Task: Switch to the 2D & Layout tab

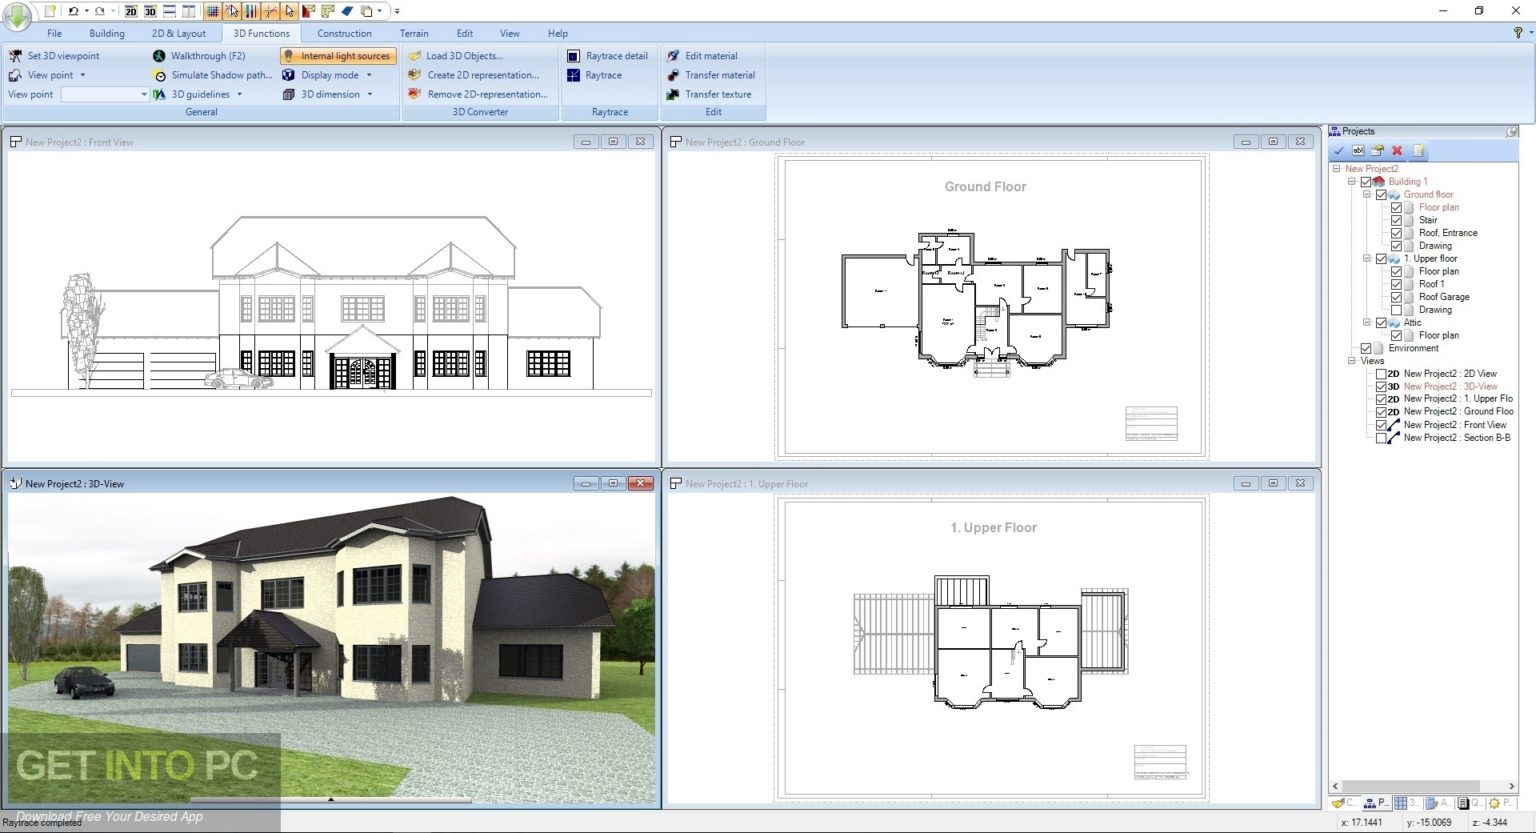Action: pos(179,33)
